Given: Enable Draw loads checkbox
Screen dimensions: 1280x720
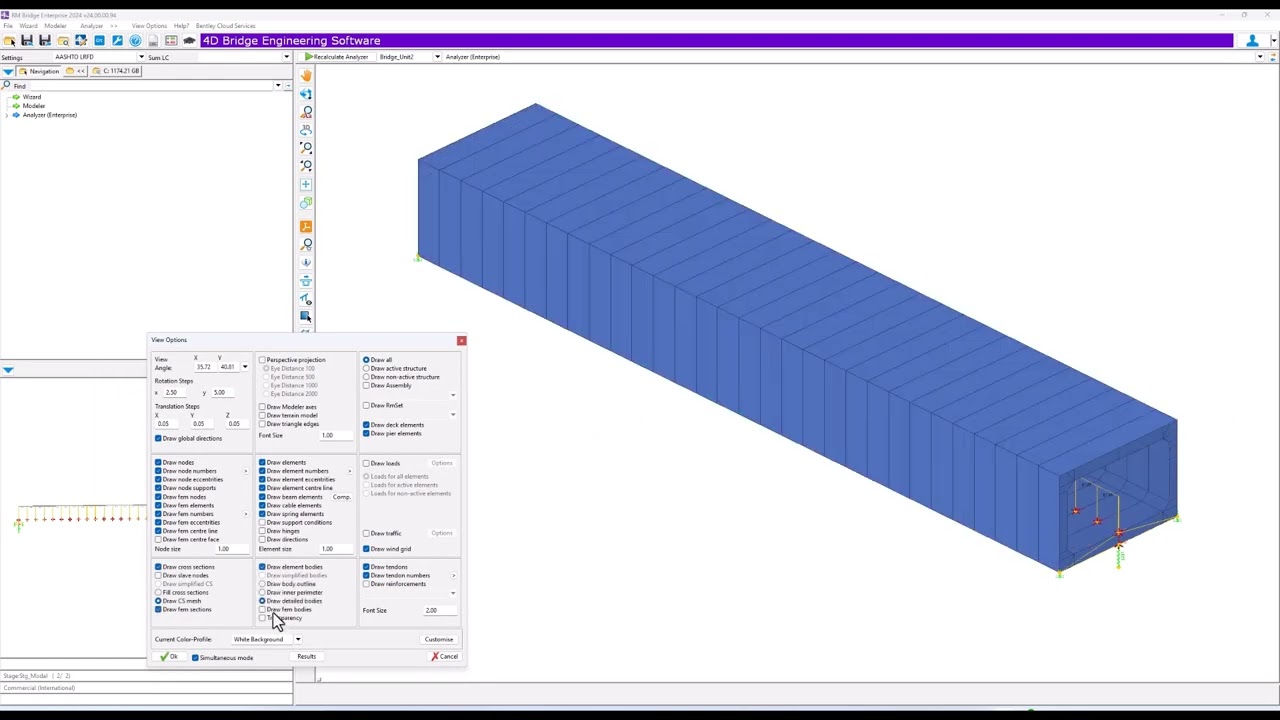Looking at the screenshot, I should 366,463.
